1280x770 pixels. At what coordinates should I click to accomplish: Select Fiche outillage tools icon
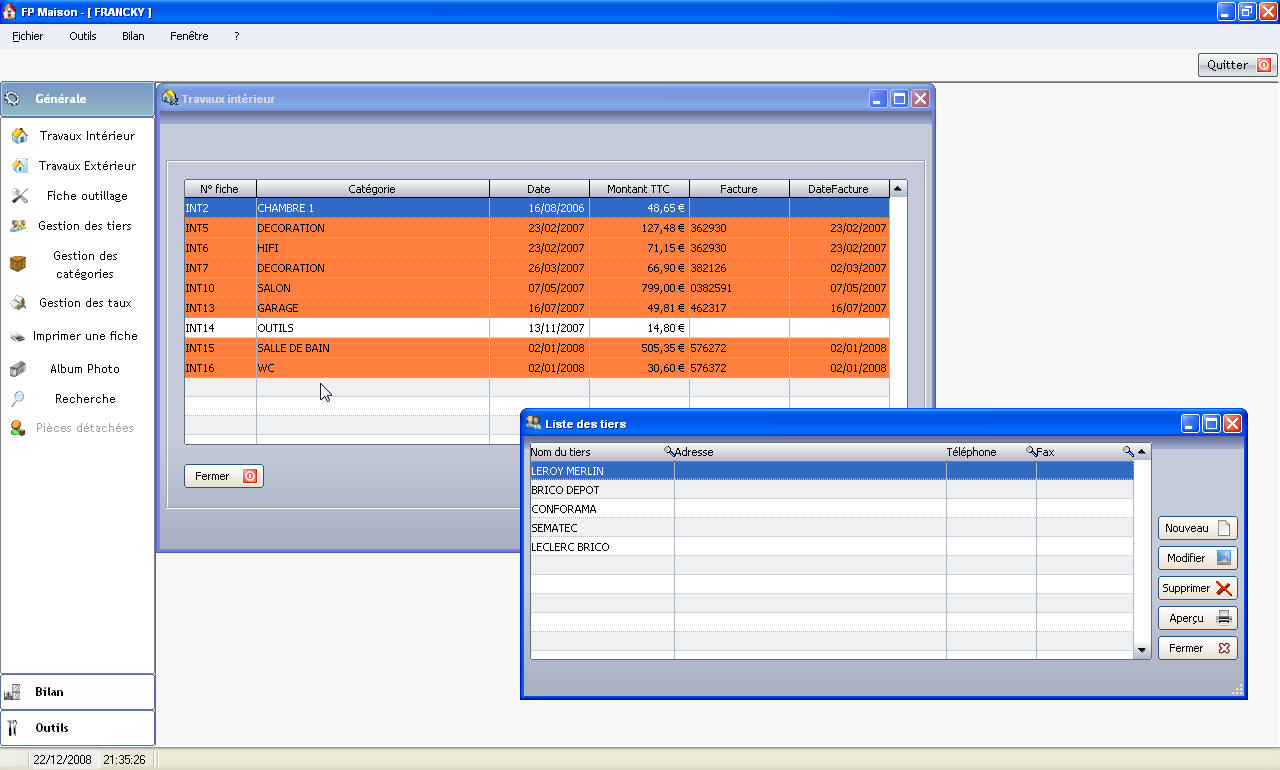point(19,196)
